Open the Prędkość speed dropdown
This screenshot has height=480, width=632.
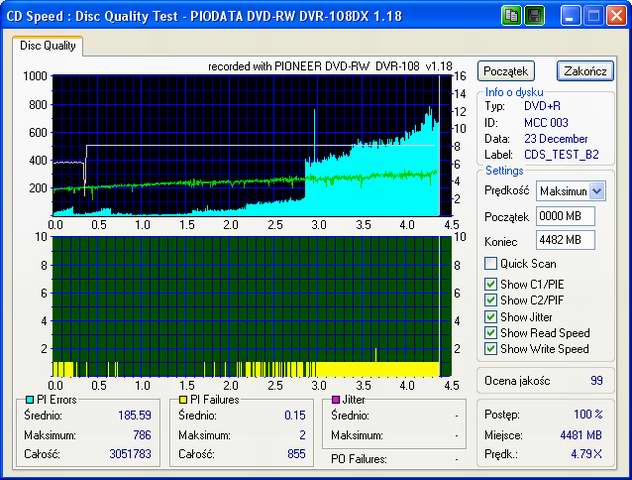597,191
